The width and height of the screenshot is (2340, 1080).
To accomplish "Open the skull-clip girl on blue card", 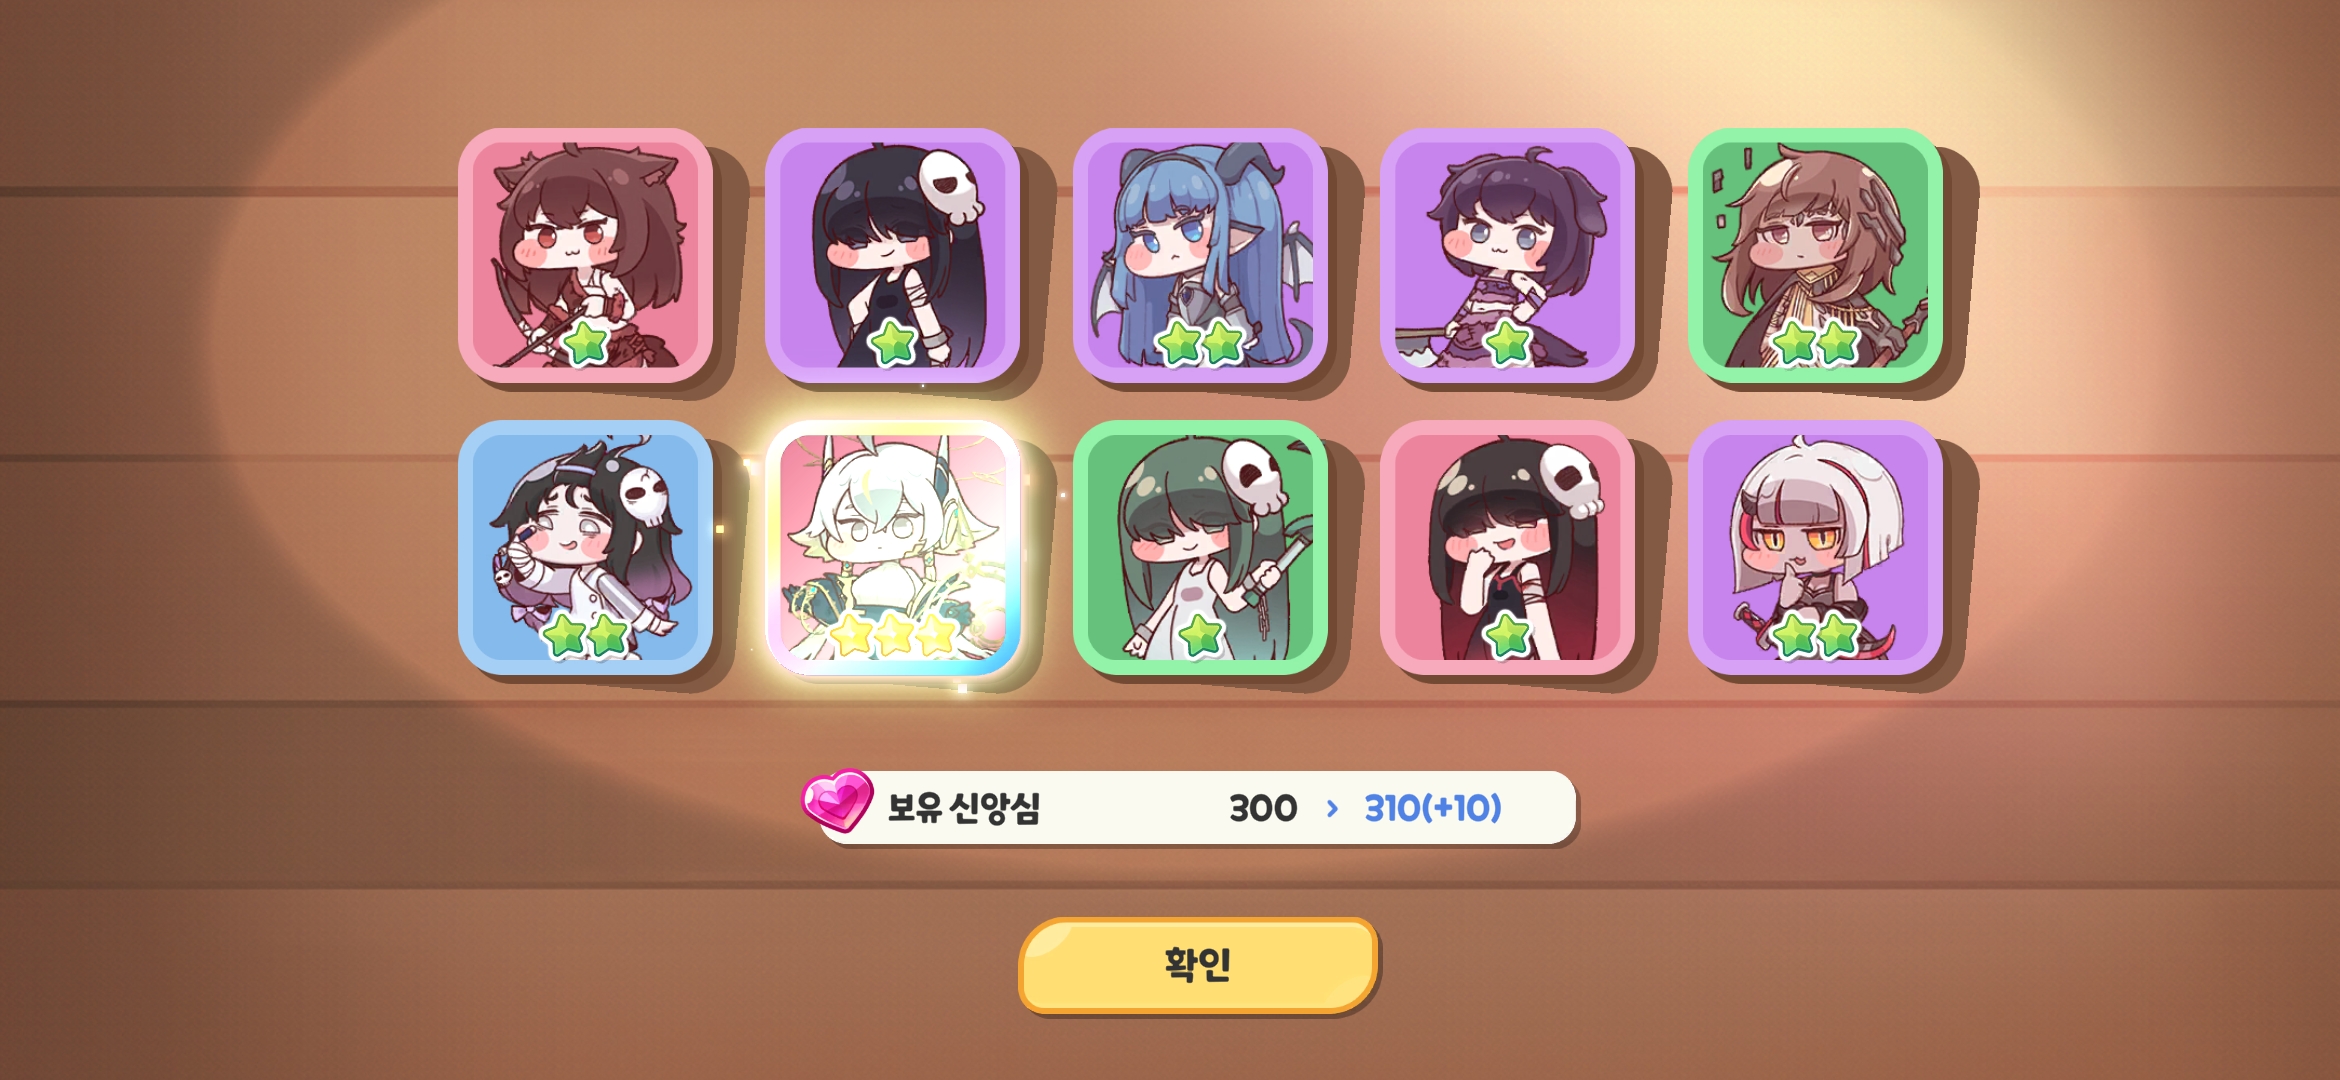I will (x=585, y=547).
